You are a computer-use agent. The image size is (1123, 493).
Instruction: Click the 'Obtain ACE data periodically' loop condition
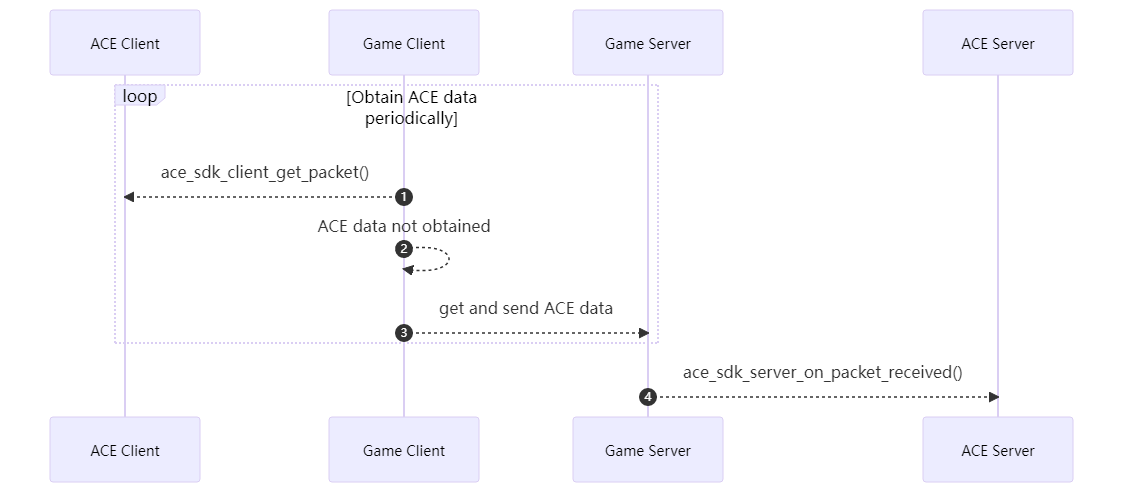tap(411, 108)
